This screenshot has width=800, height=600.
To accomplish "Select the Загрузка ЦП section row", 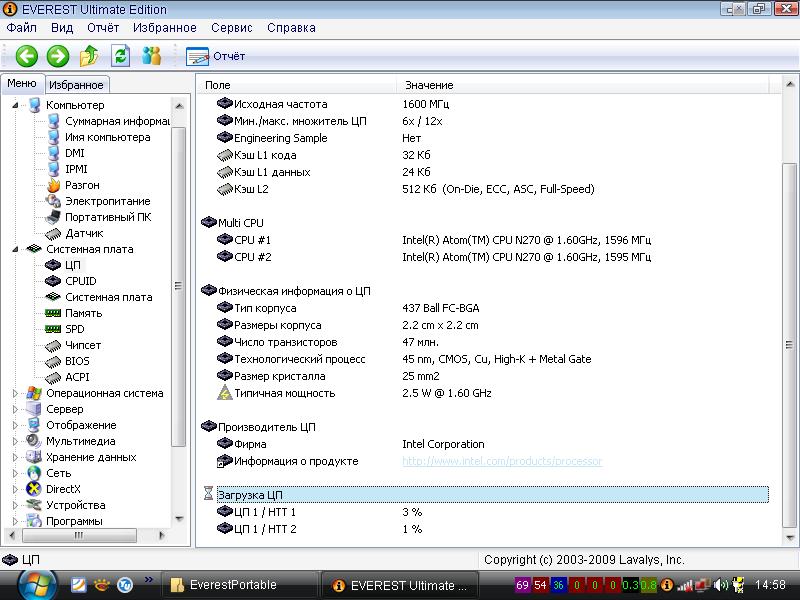I will 492,495.
